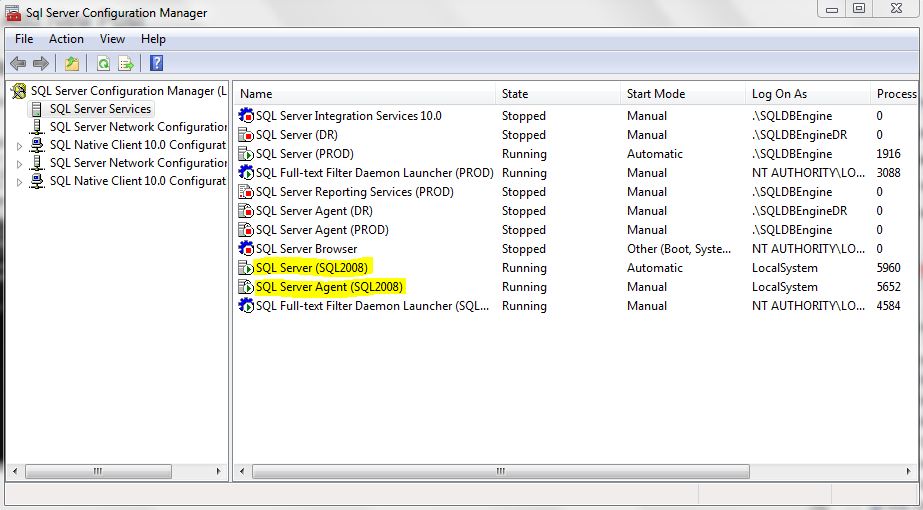Click icon beside SQL Server Agent (DR)

click(246, 211)
